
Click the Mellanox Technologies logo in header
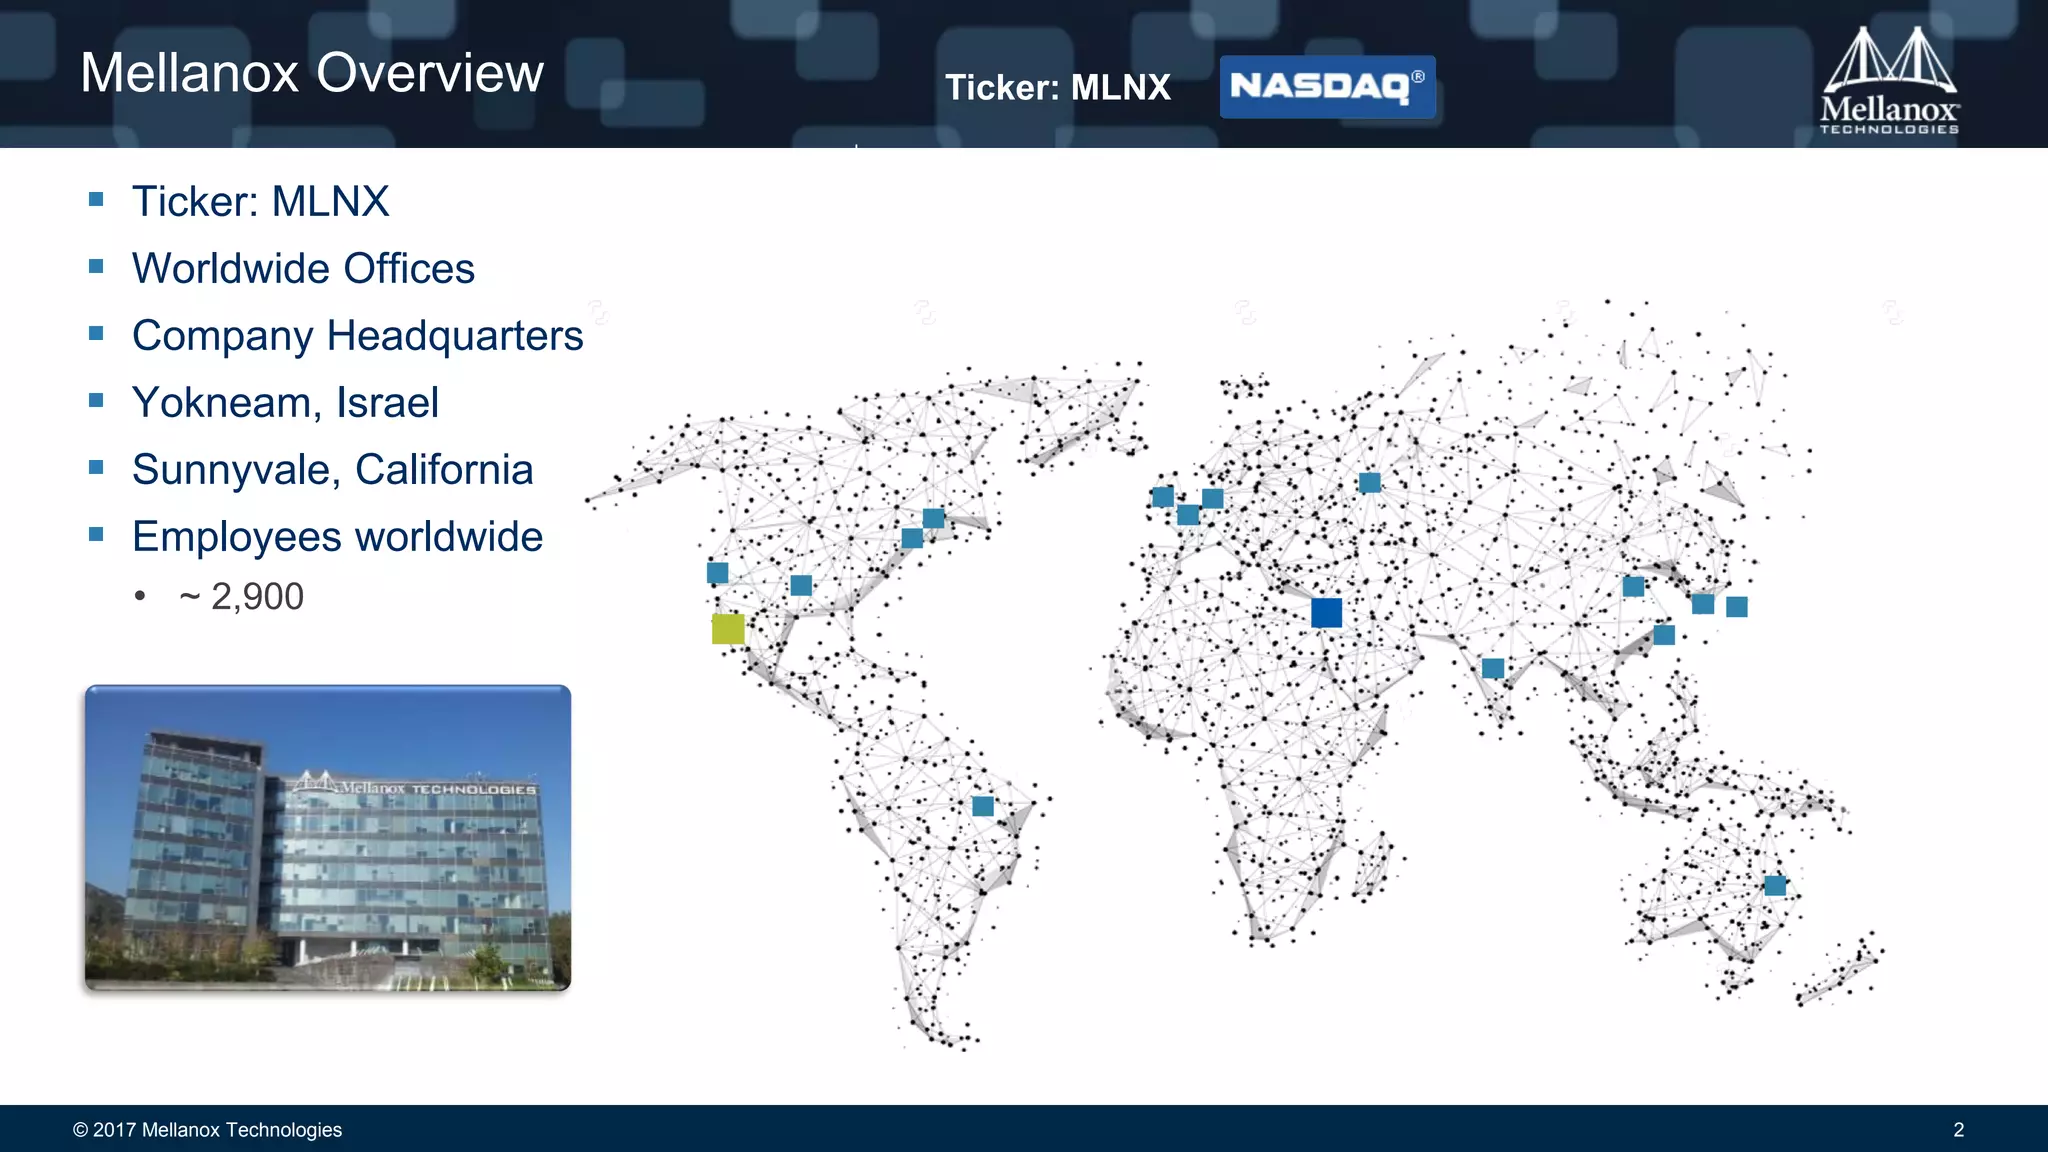(x=1888, y=82)
